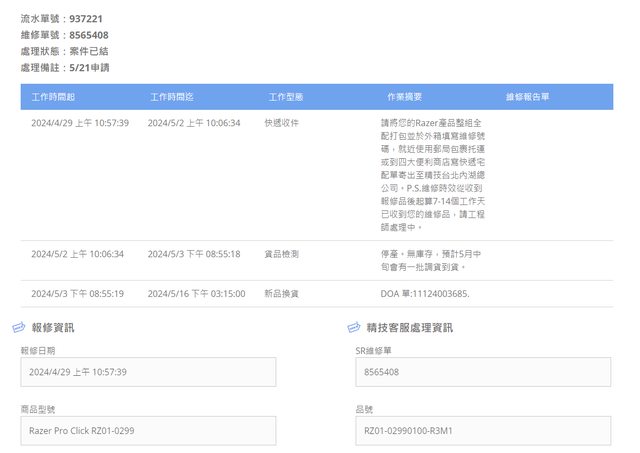The image size is (640, 453).
Task: Click the 工作時間迄 column header
Action: (x=171, y=97)
